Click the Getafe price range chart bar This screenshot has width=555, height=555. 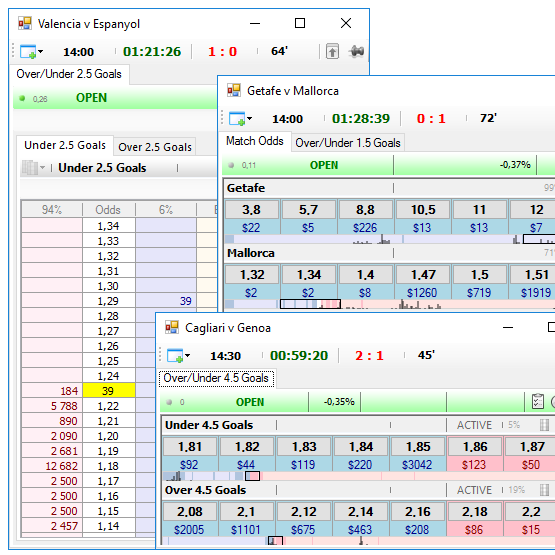point(390,239)
